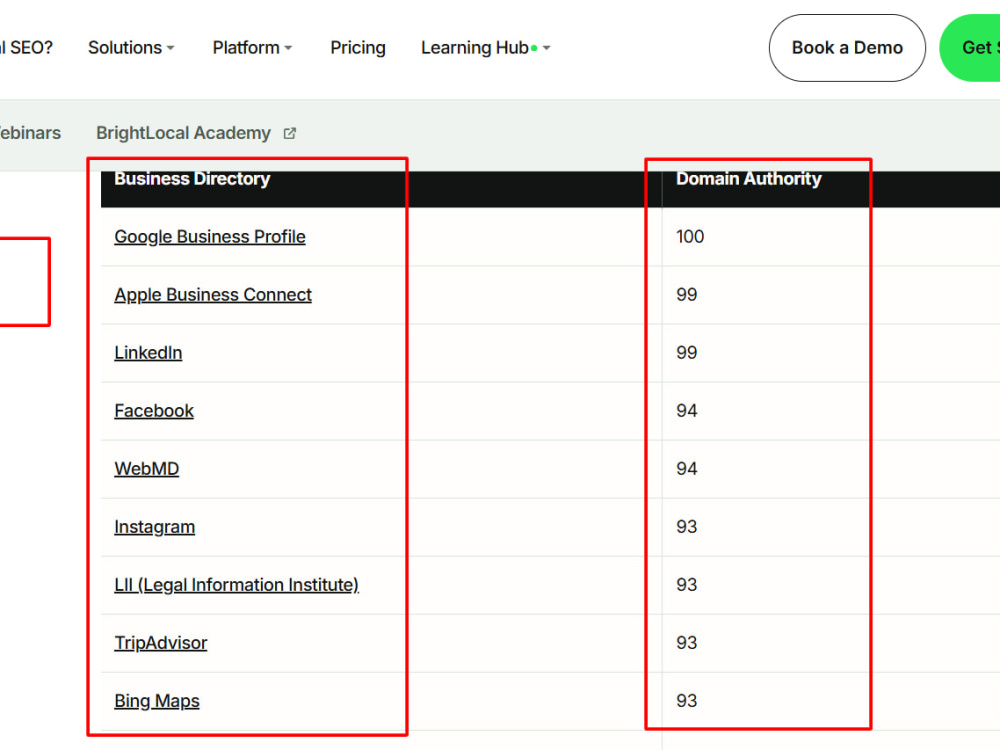Select the 99 value in Apple Business Connect row
The width and height of the screenshot is (1000, 750).
coord(687,295)
